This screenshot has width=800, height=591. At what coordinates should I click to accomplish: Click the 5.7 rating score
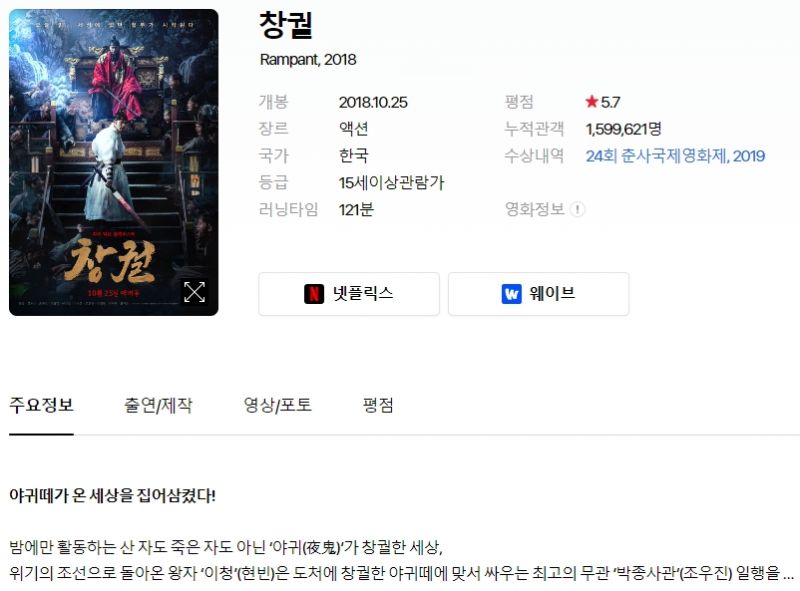(x=610, y=102)
